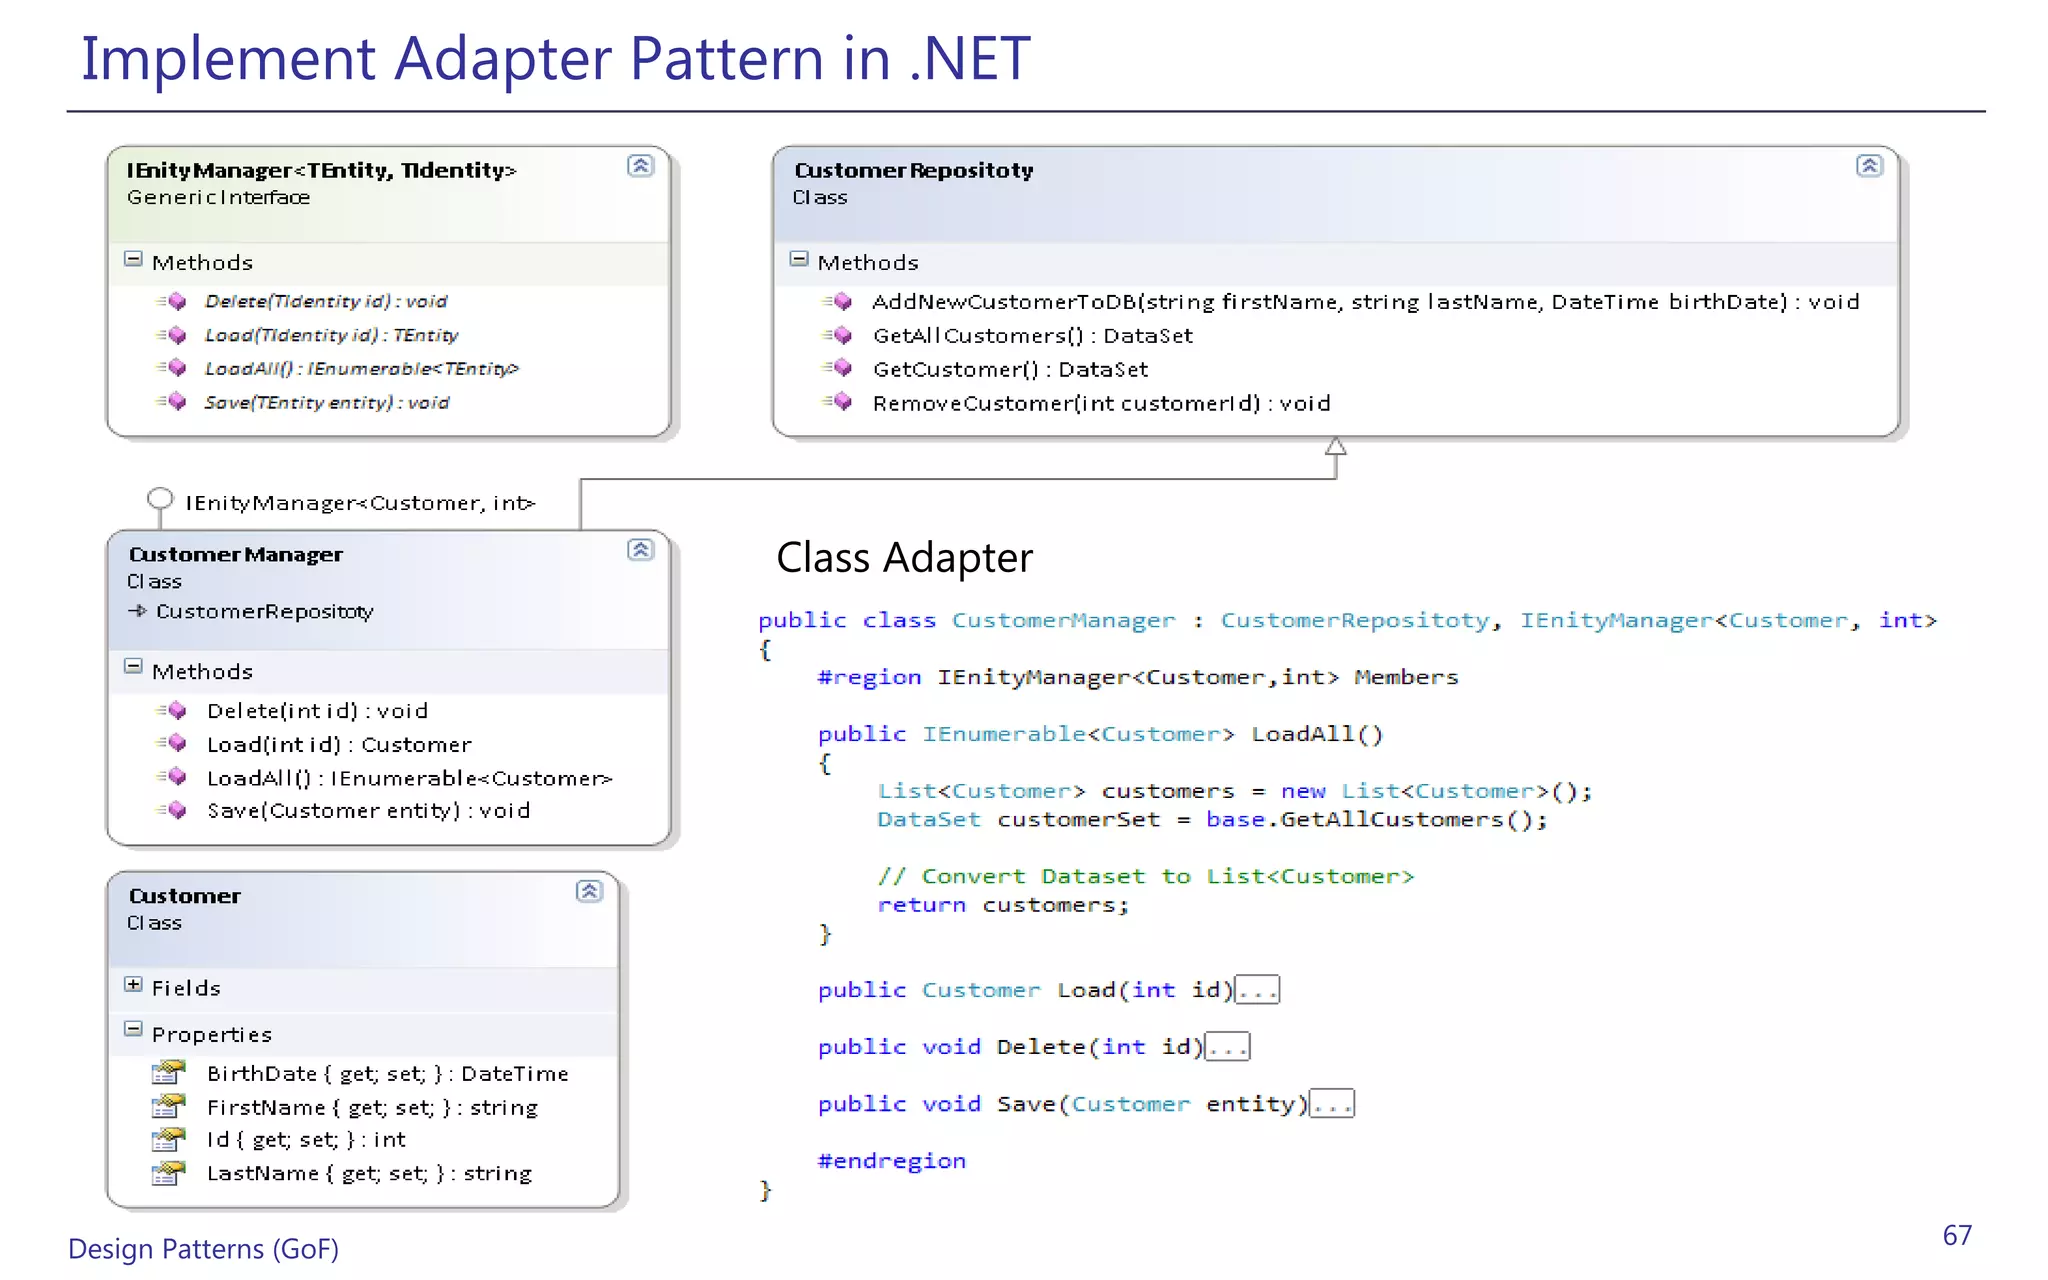Expand collapsed code after Load(int id)
Viewport: 2048px width, 1280px height.
(1257, 990)
